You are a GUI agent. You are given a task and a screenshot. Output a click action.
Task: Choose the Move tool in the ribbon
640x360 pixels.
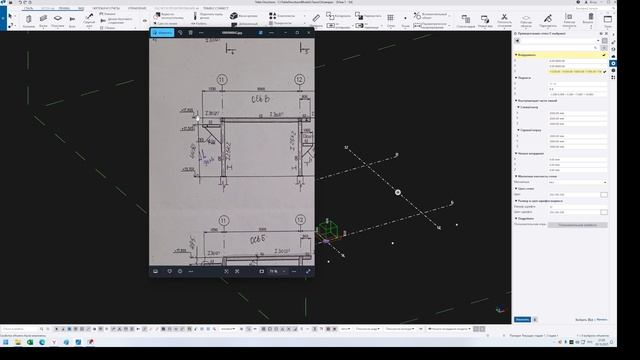(x=367, y=16)
